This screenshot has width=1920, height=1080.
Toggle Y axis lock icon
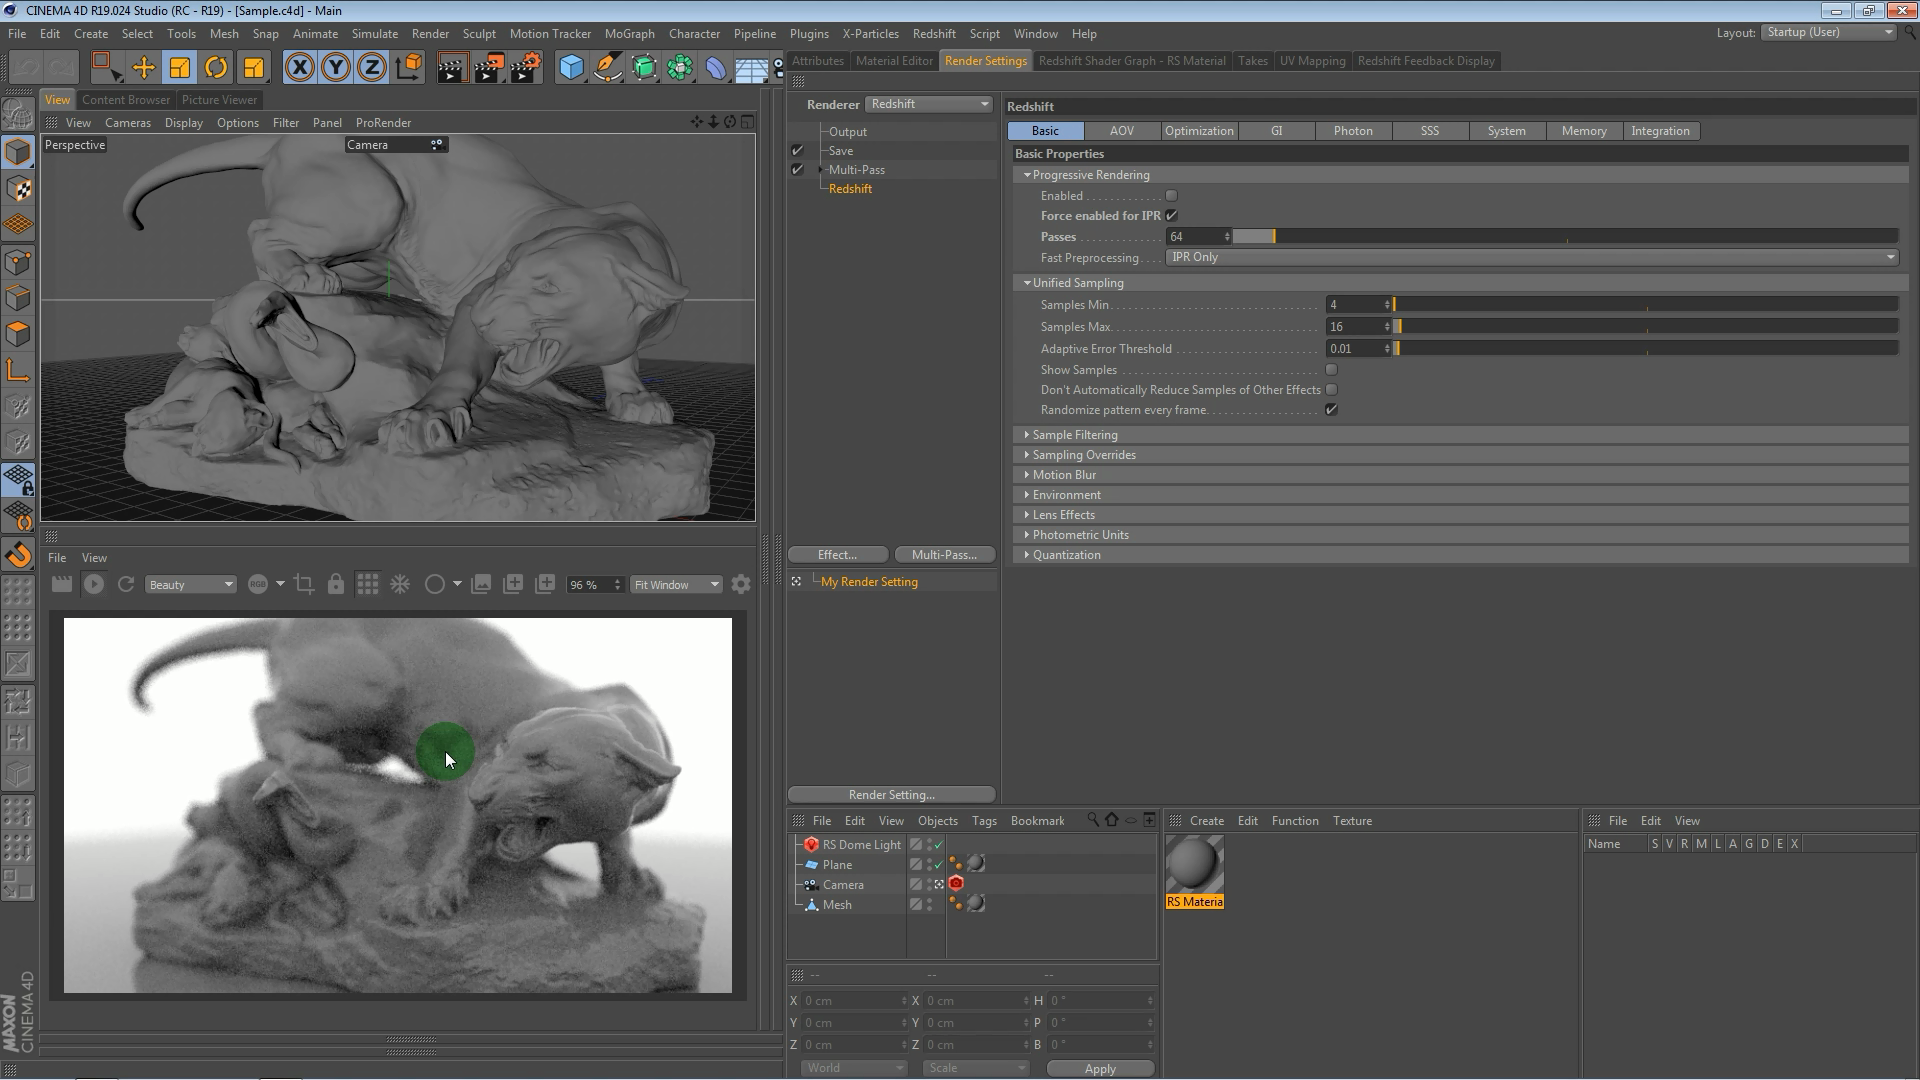pos(336,68)
